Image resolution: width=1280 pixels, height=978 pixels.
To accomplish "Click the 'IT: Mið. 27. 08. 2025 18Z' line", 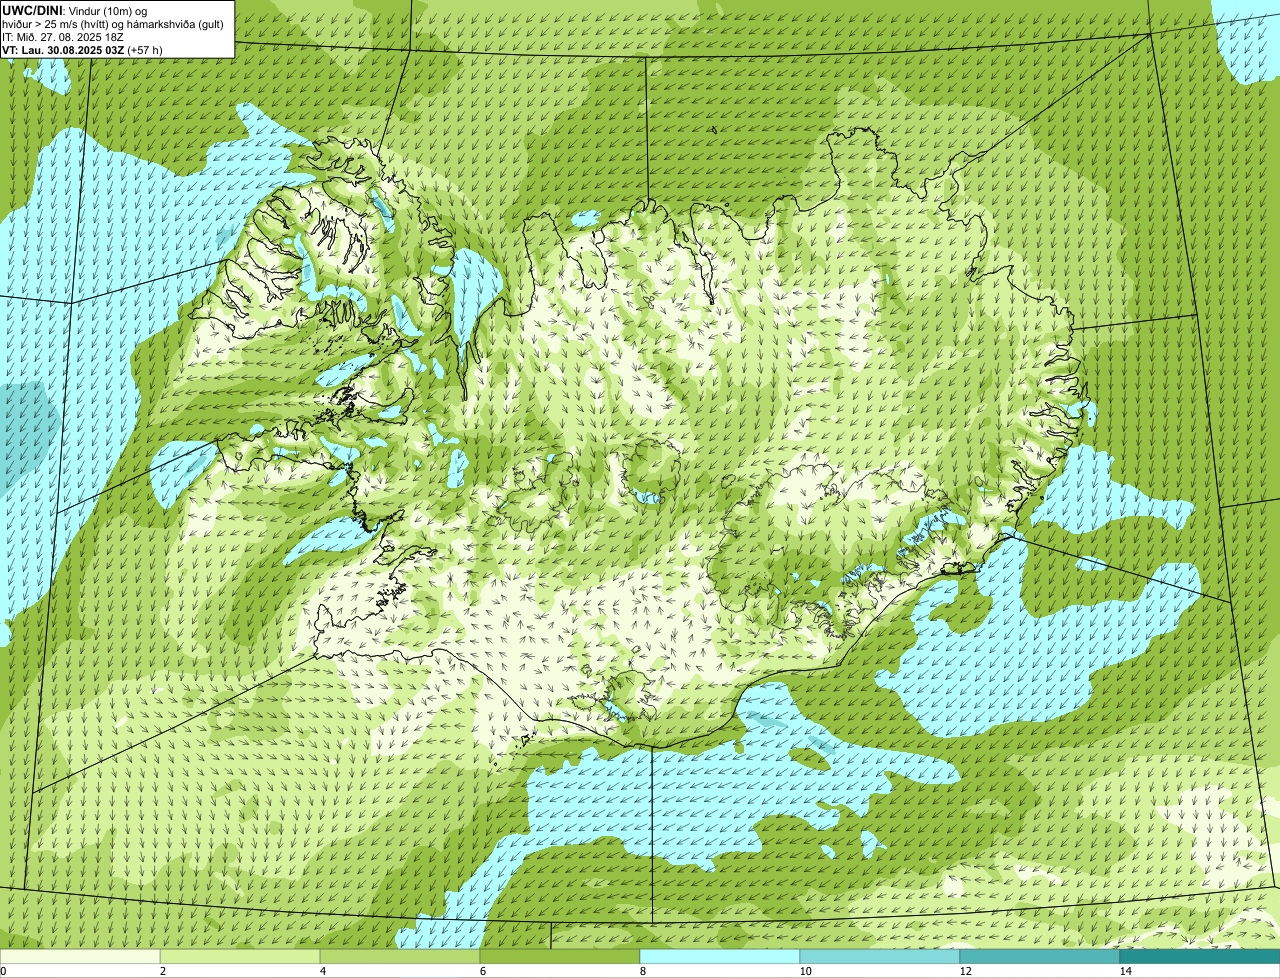I will click(63, 36).
